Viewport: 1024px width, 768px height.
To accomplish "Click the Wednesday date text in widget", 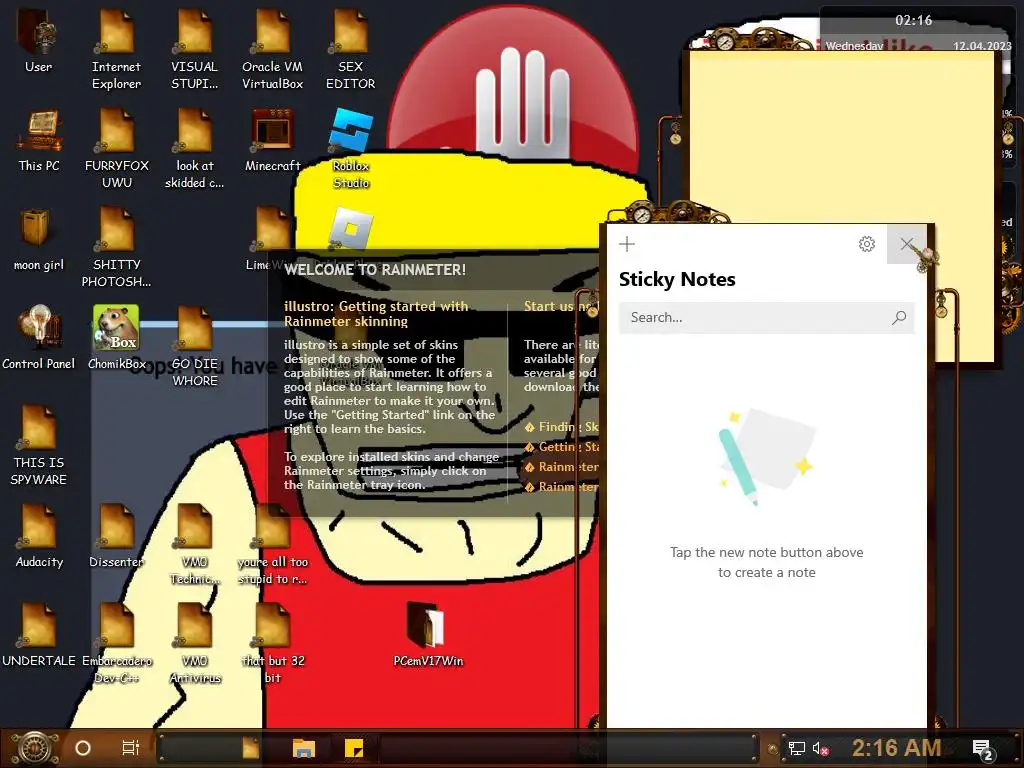I will pyautogui.click(x=854, y=46).
